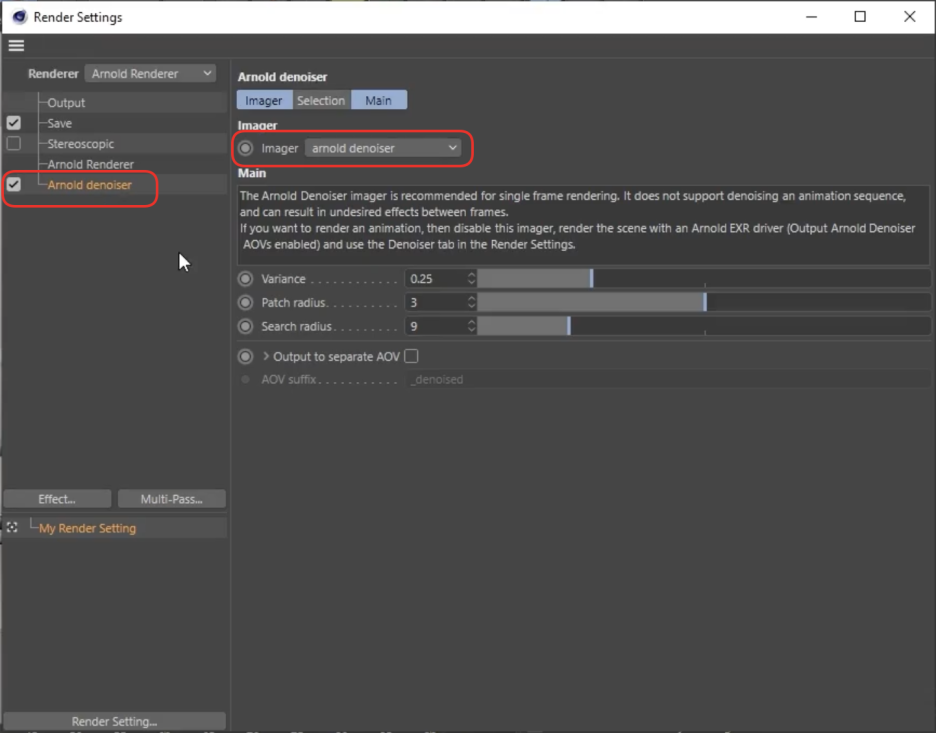Viewport: 936px width, 733px height.
Task: Select Arnold Renderer in the settings tree
Action: tap(91, 164)
